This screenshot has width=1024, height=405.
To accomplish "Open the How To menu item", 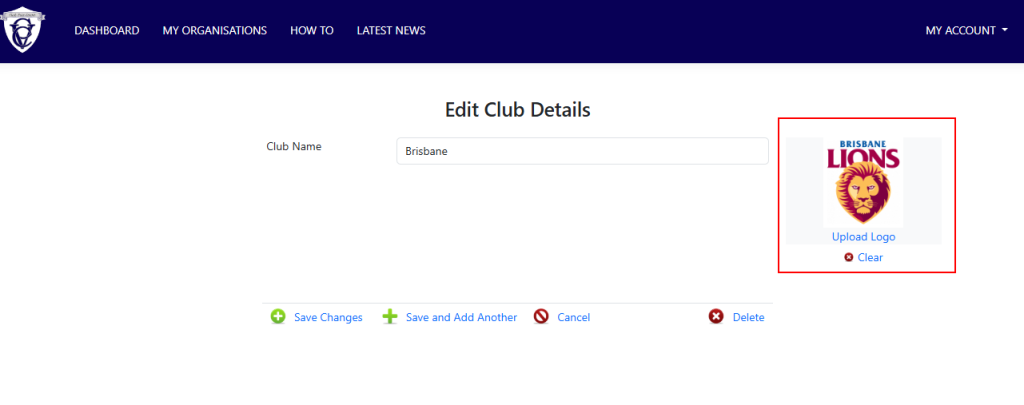I will point(312,31).
